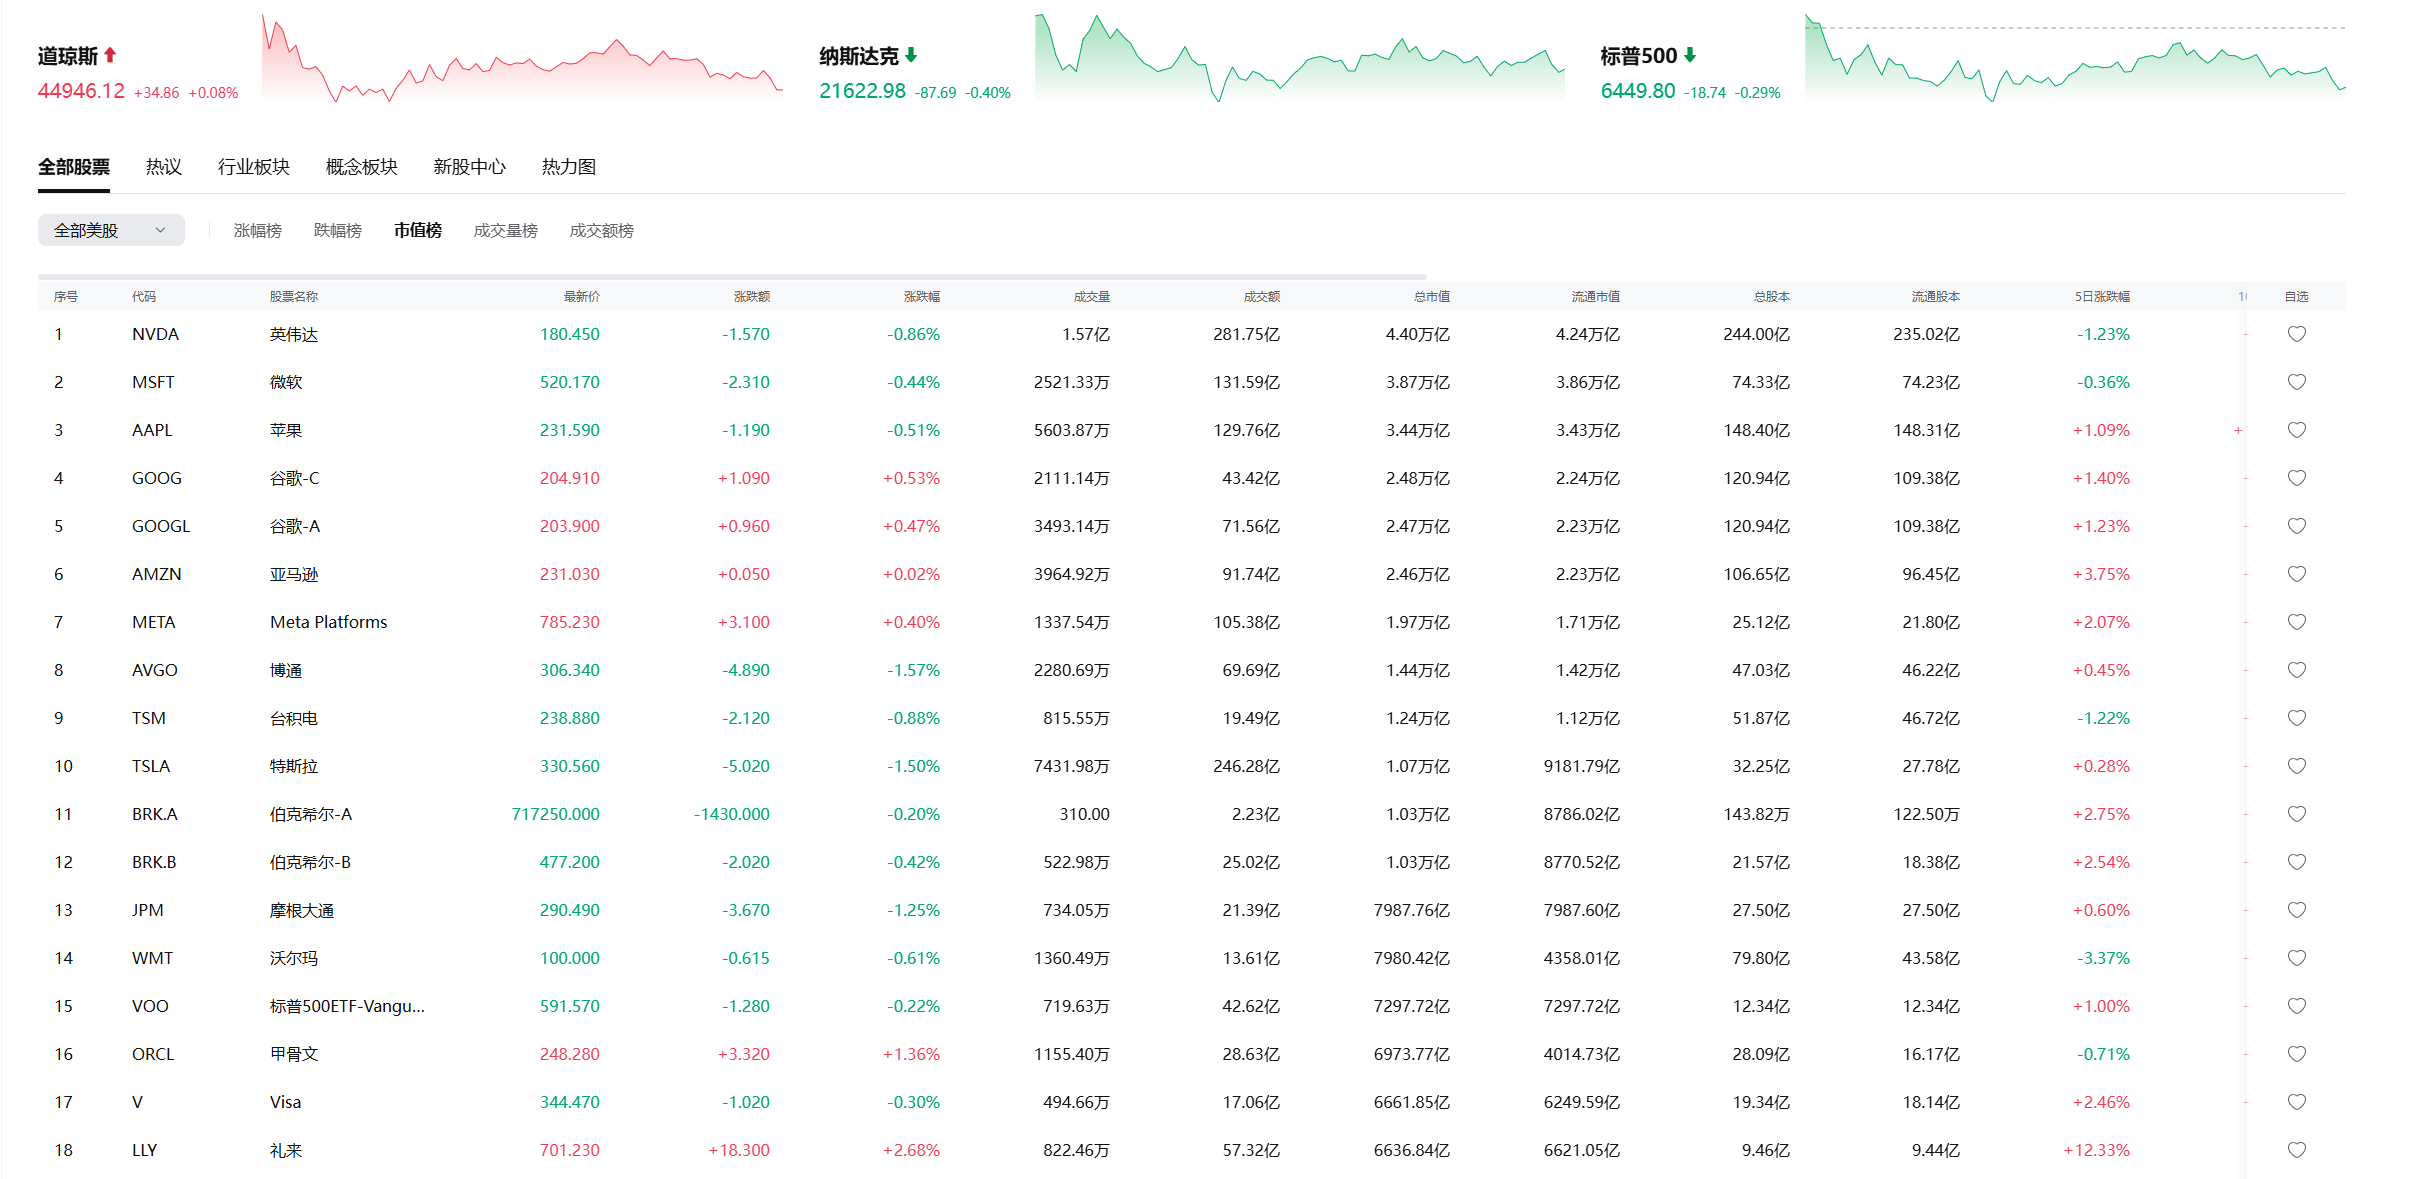The height and width of the screenshot is (1179, 2411).
Task: Click the Nasdaq mini chart
Action: [x=1300, y=57]
